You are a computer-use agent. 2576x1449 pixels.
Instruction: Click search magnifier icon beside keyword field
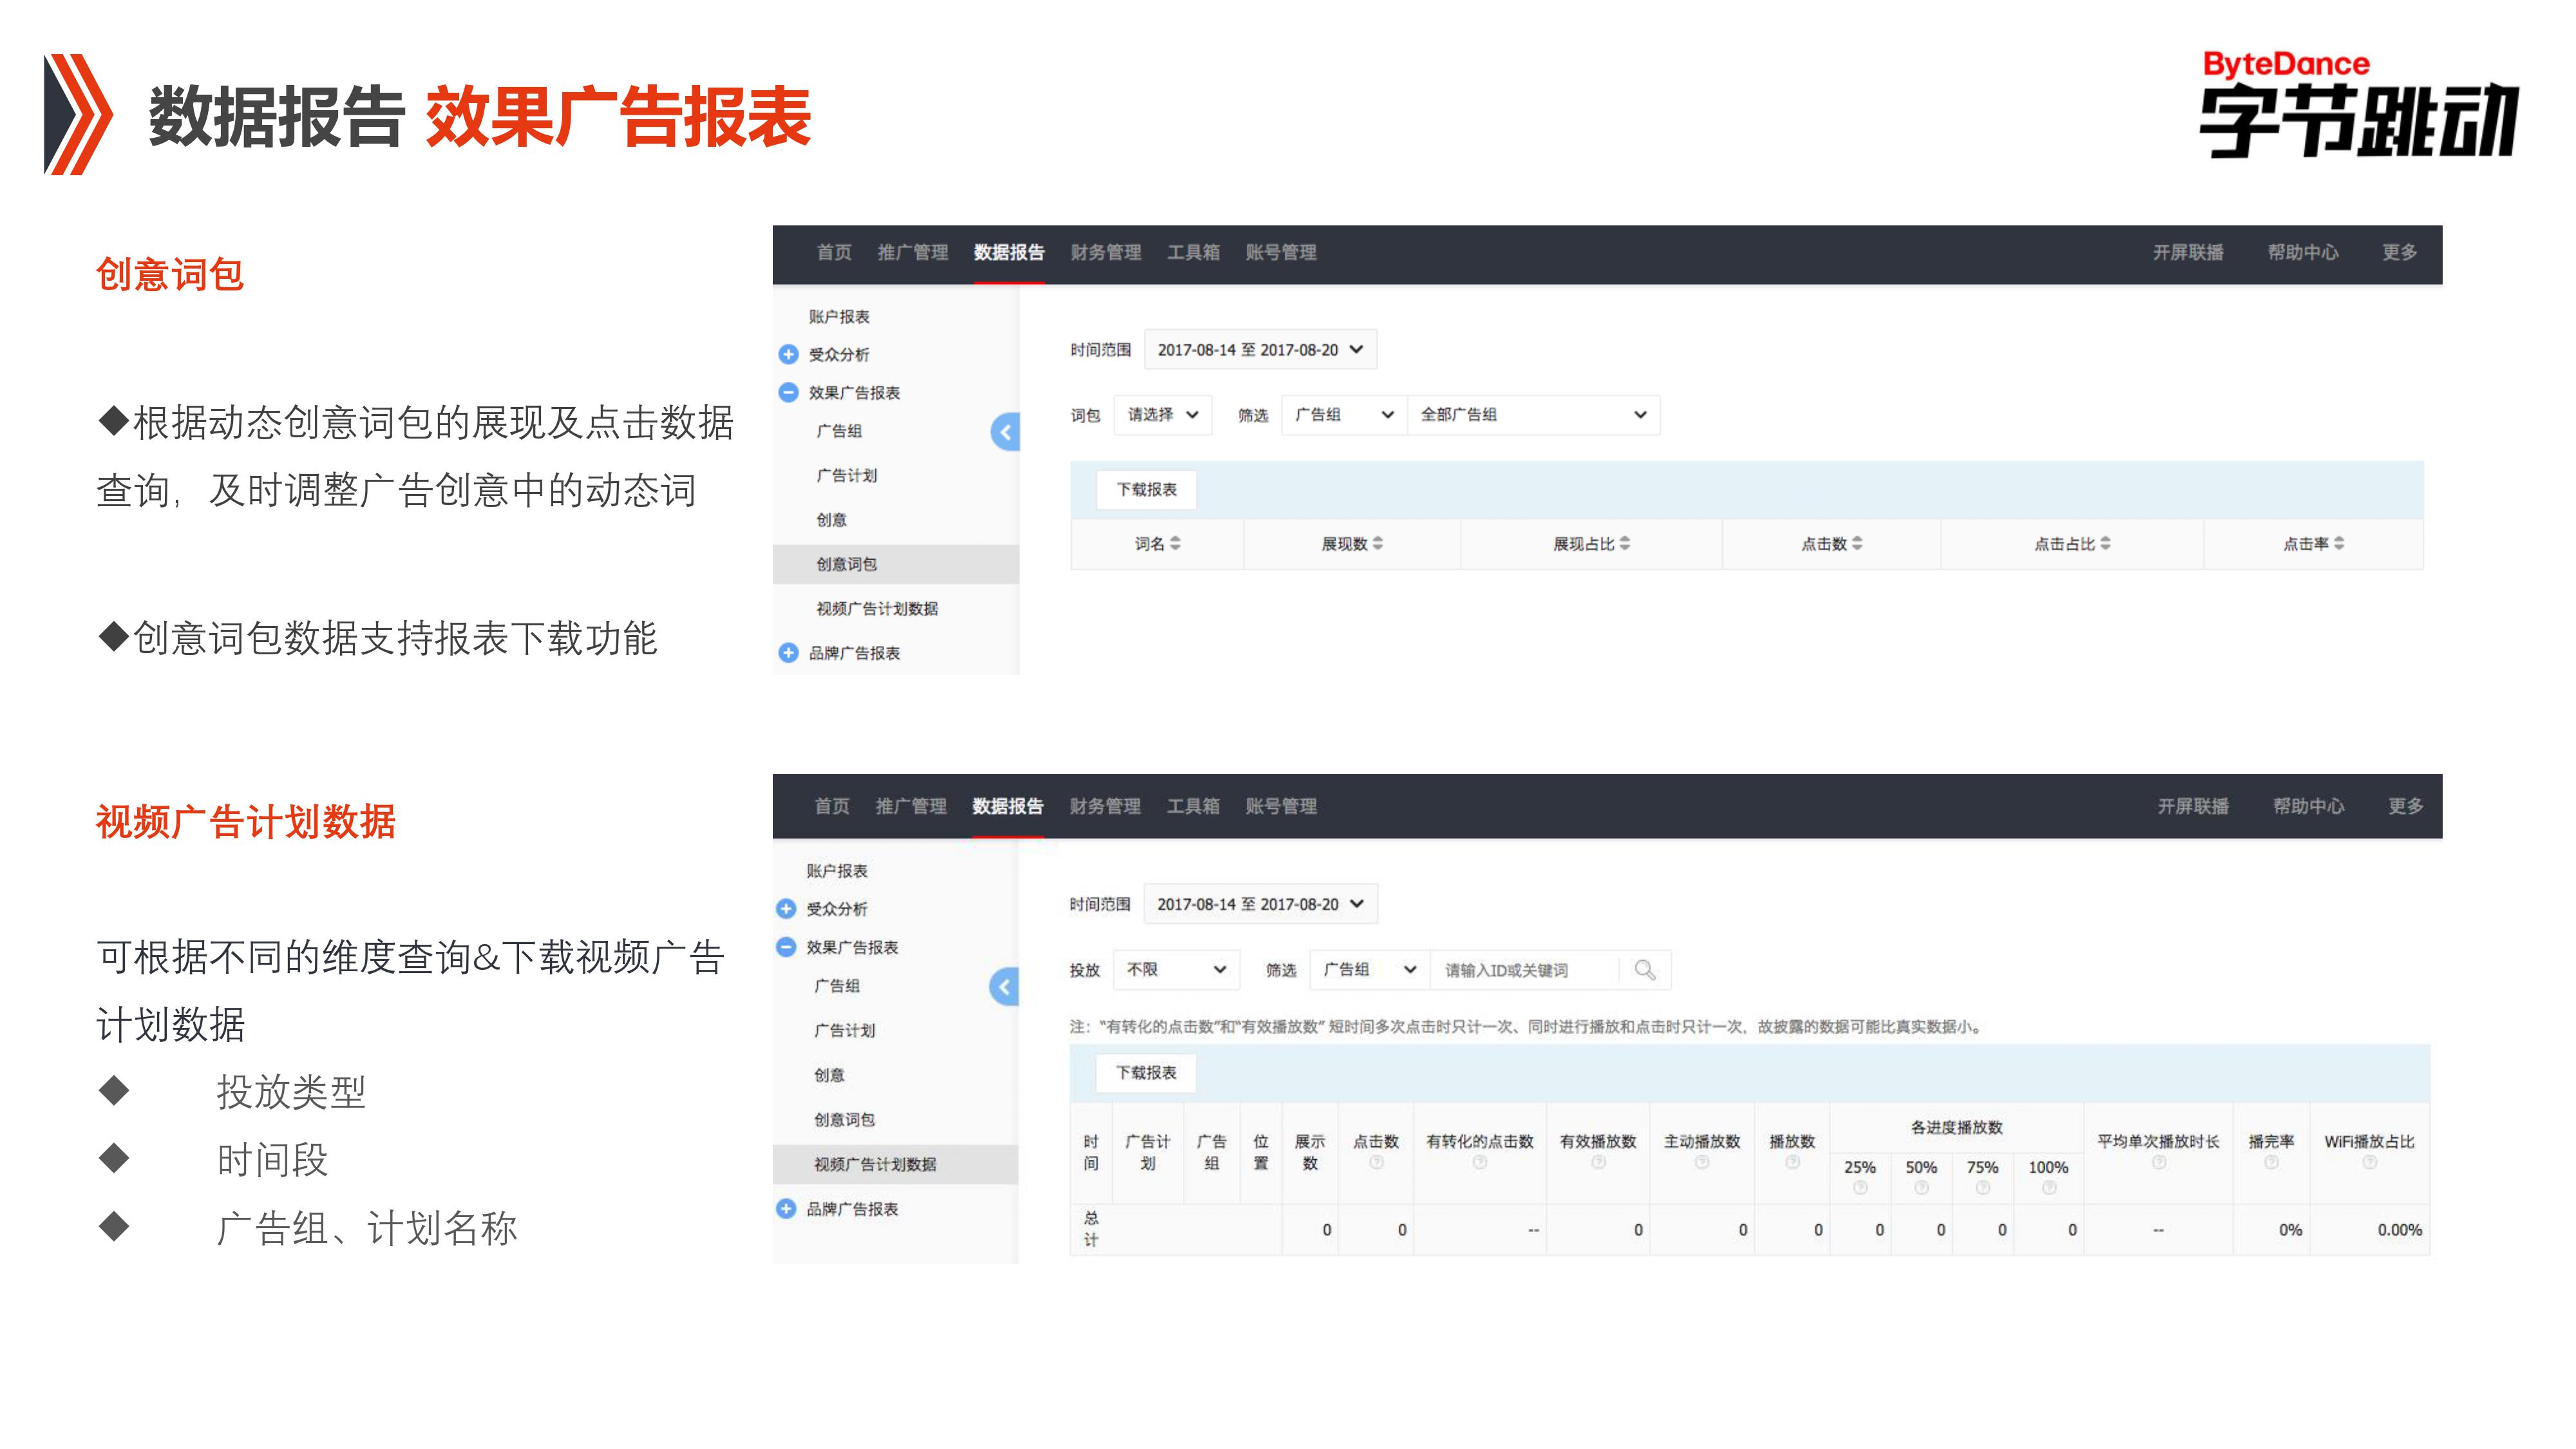click(x=1644, y=970)
